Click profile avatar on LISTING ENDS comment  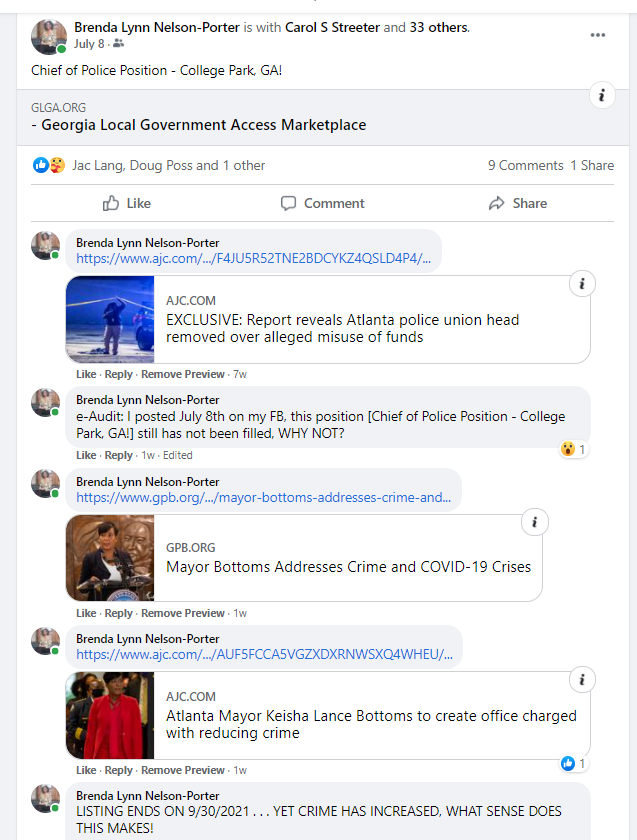[x=45, y=798]
